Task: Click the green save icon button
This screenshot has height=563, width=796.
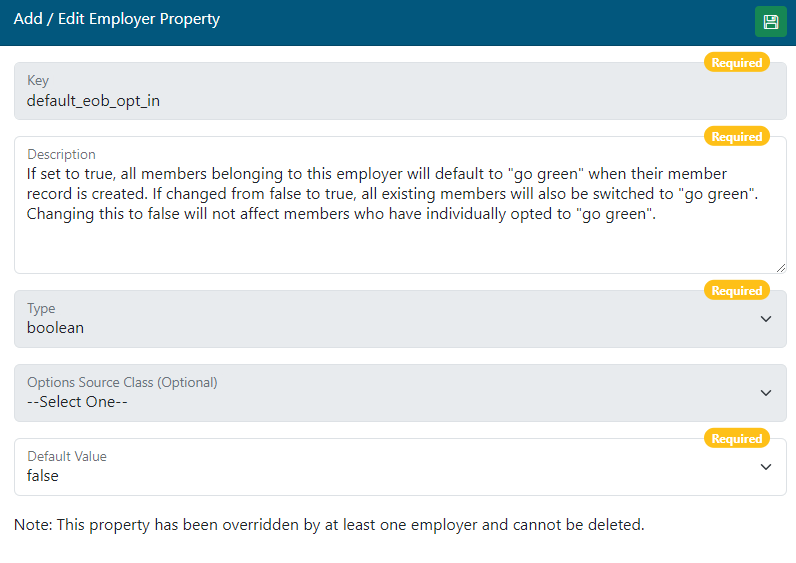Action: click(x=770, y=22)
